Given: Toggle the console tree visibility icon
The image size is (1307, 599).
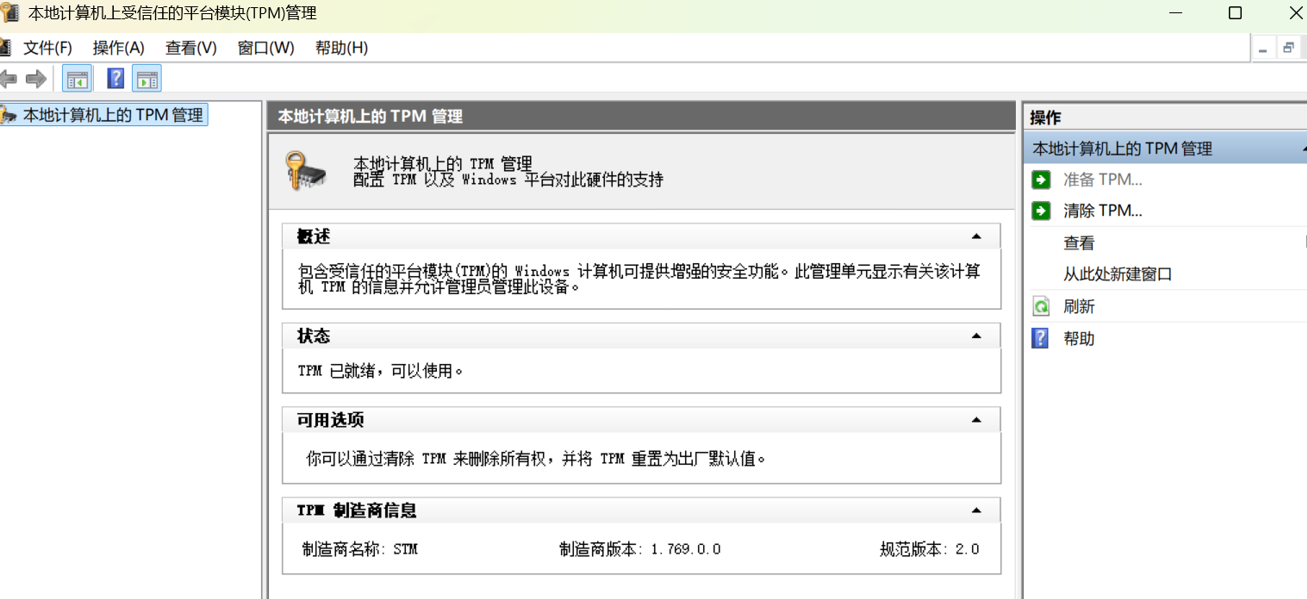Looking at the screenshot, I should click(77, 77).
